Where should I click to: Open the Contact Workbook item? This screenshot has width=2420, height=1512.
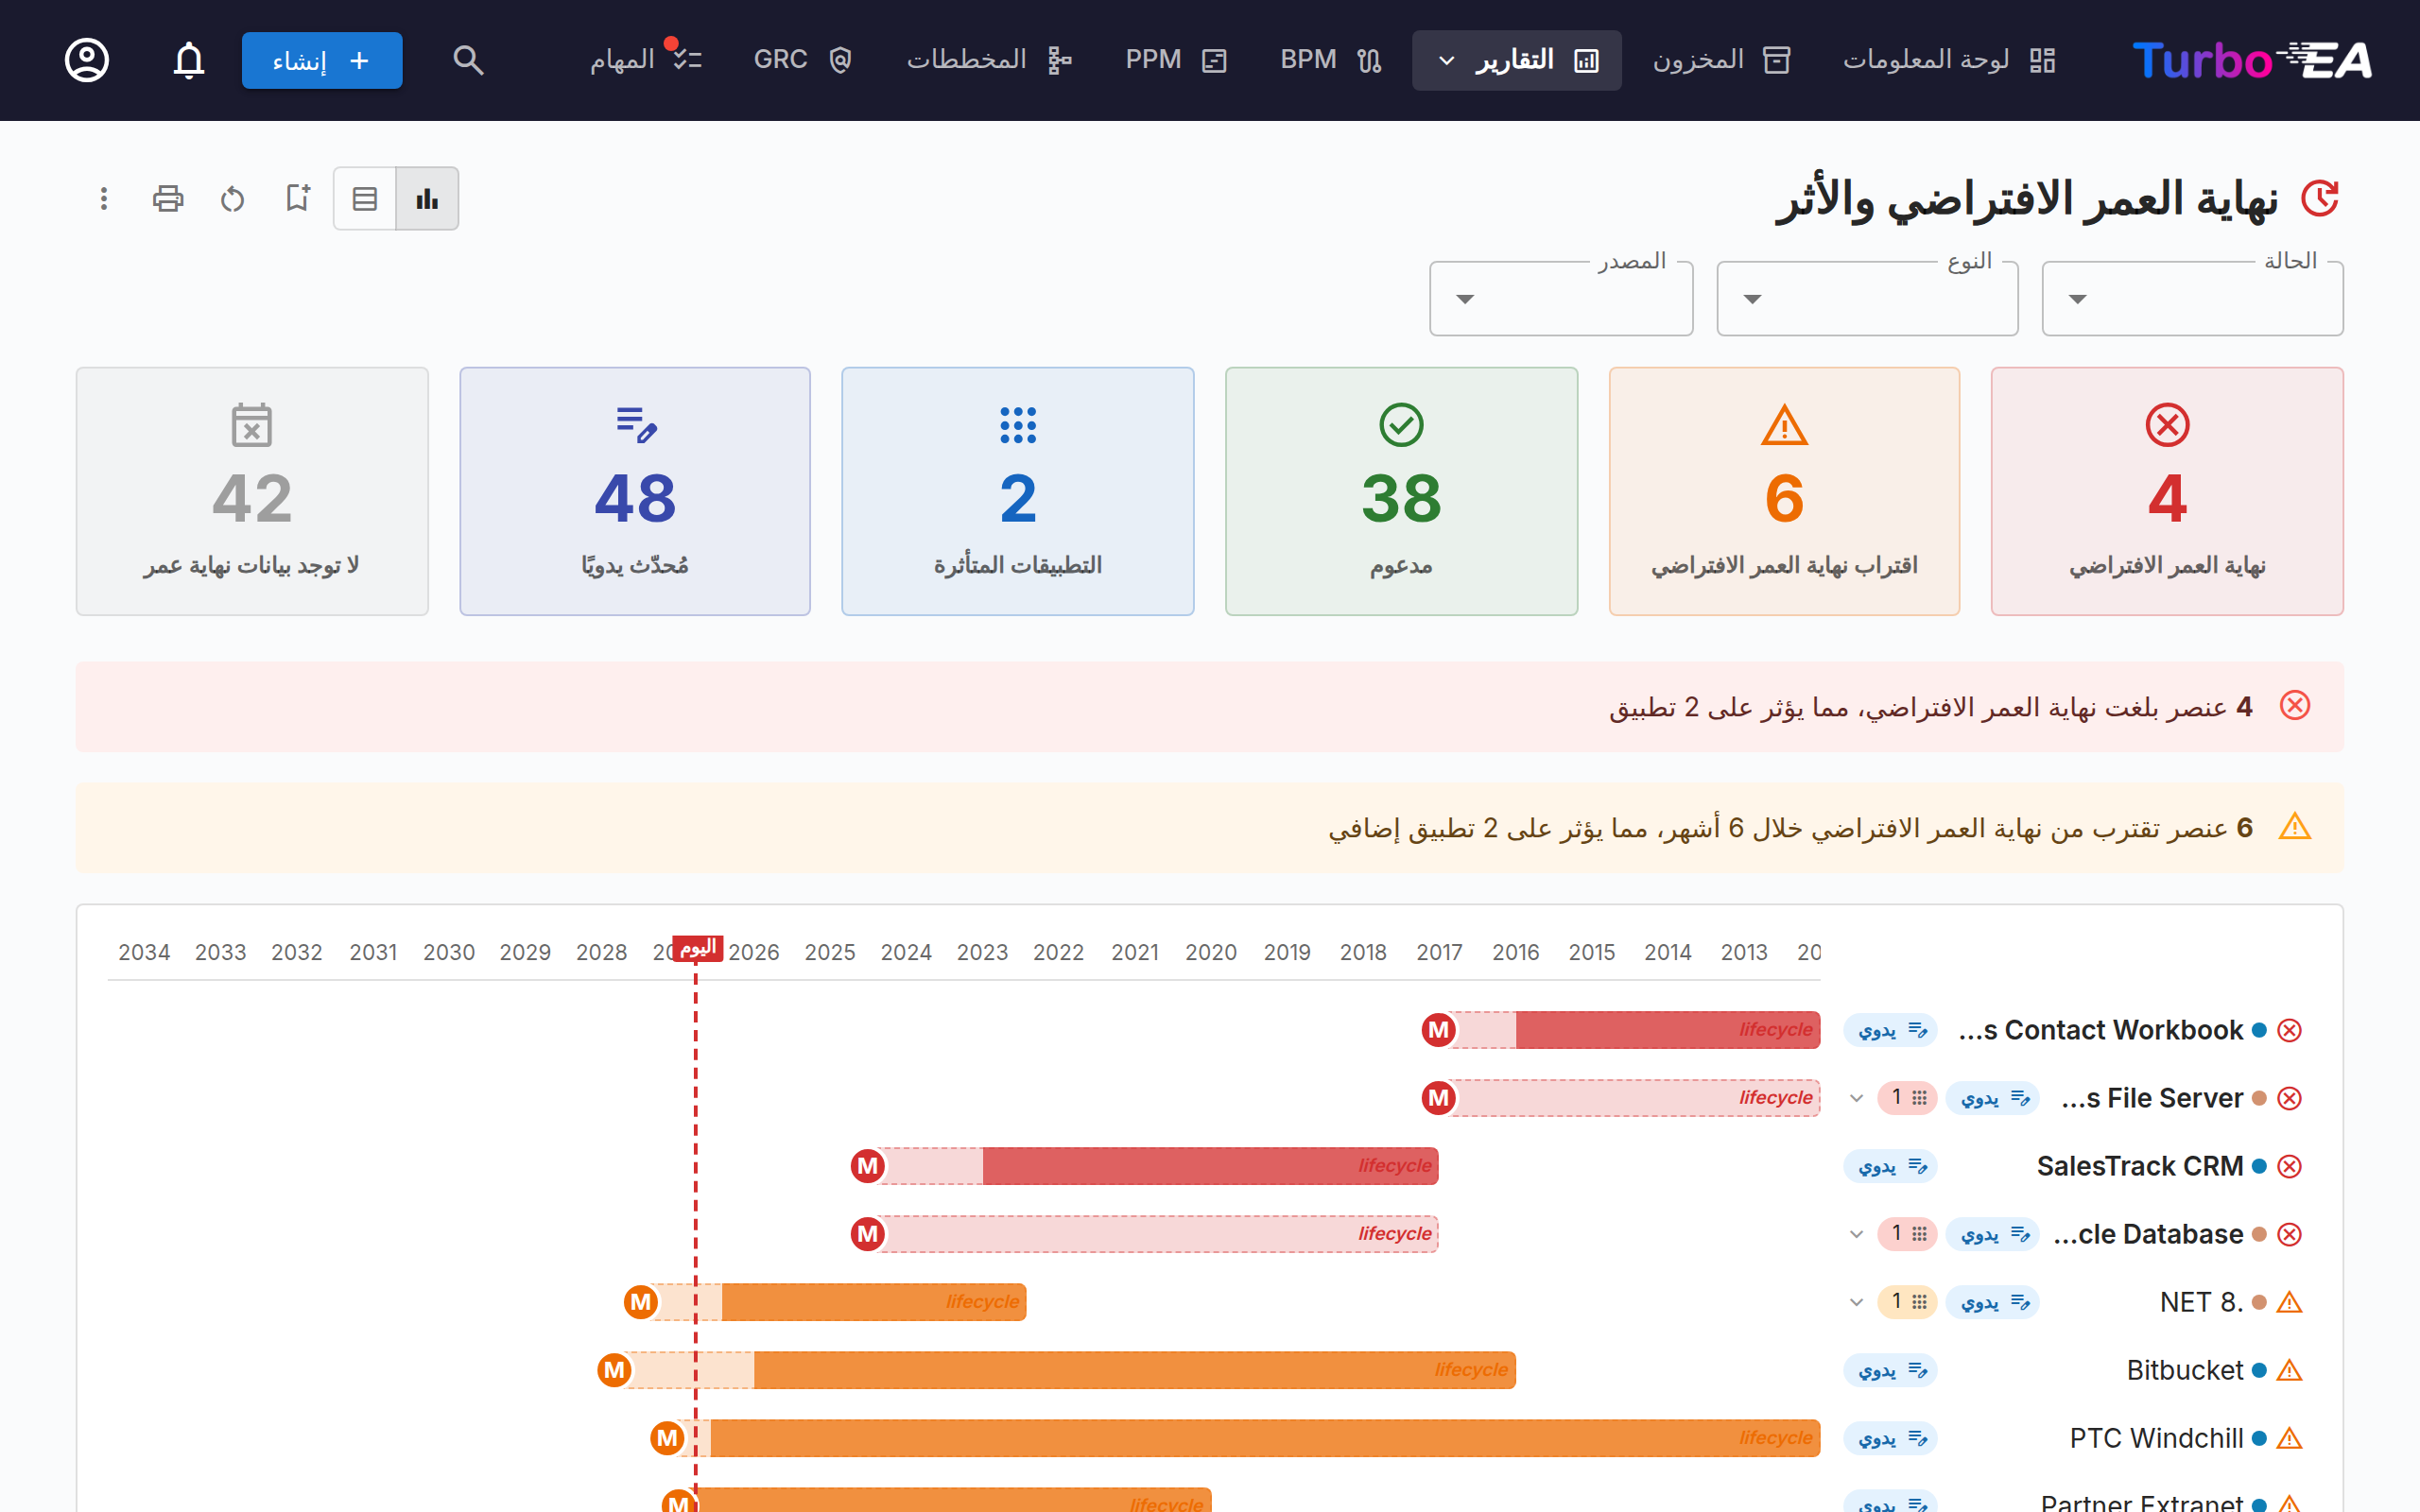(2101, 1030)
